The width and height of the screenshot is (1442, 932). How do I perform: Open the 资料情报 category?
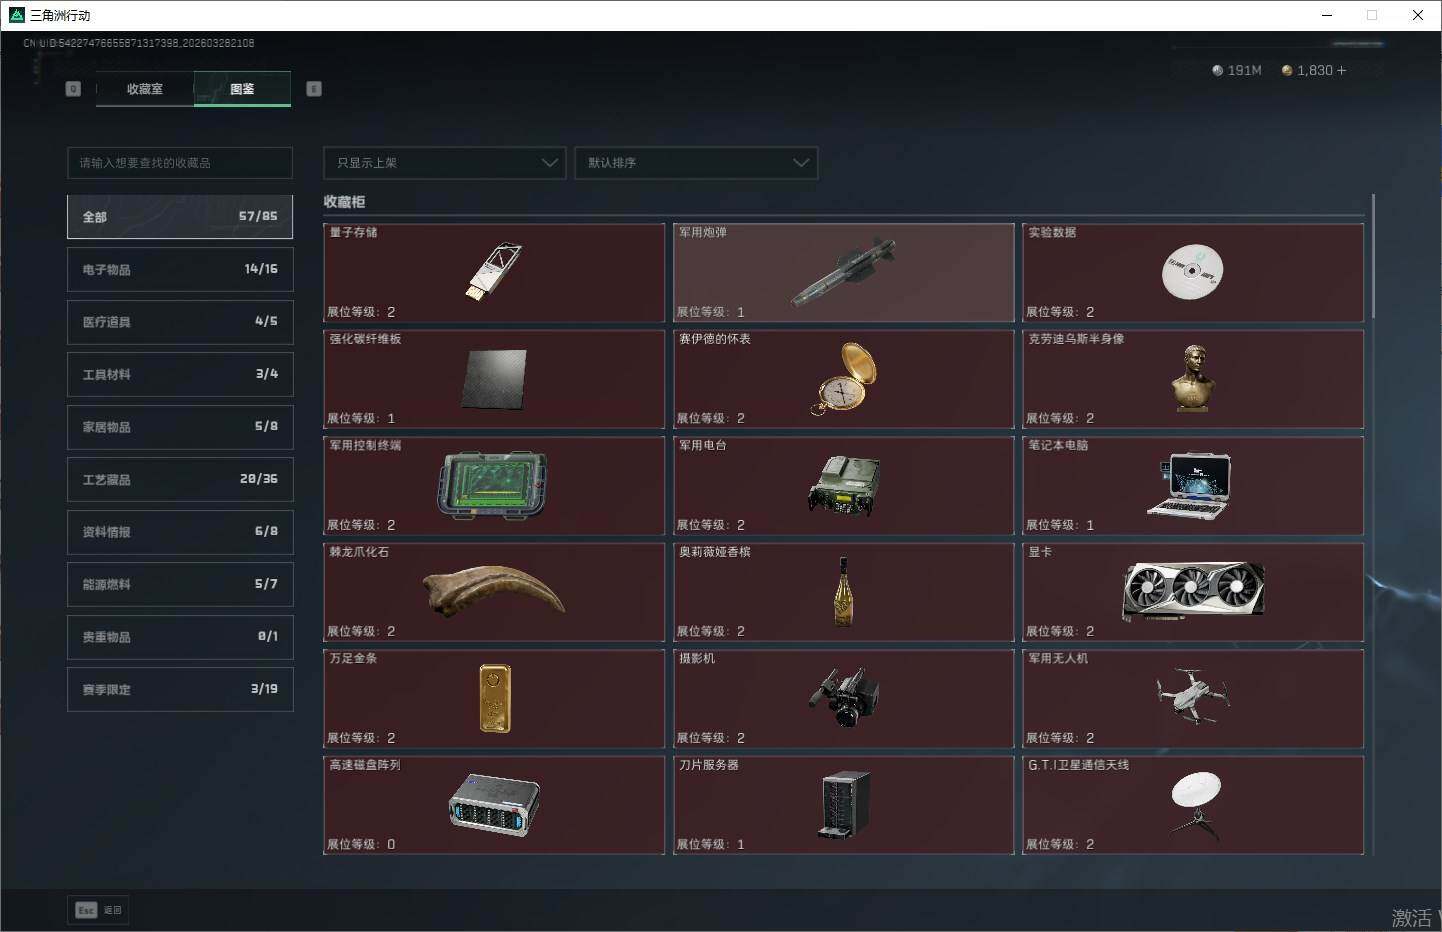(180, 532)
